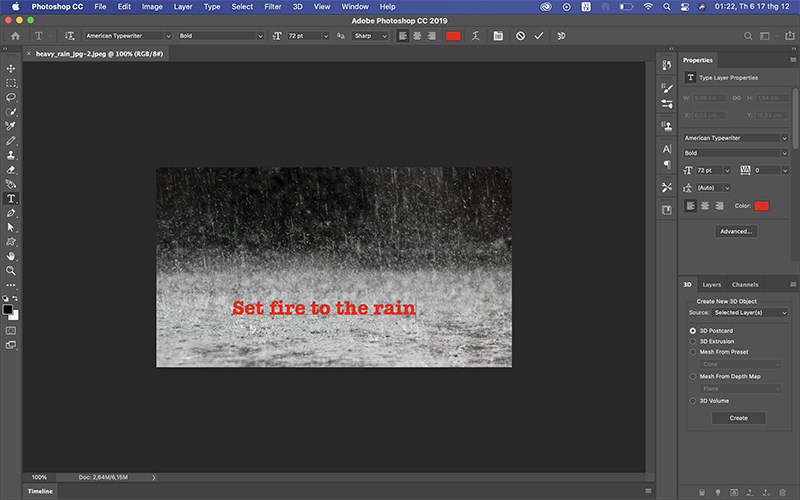Switch to the Layers tab

click(x=712, y=285)
